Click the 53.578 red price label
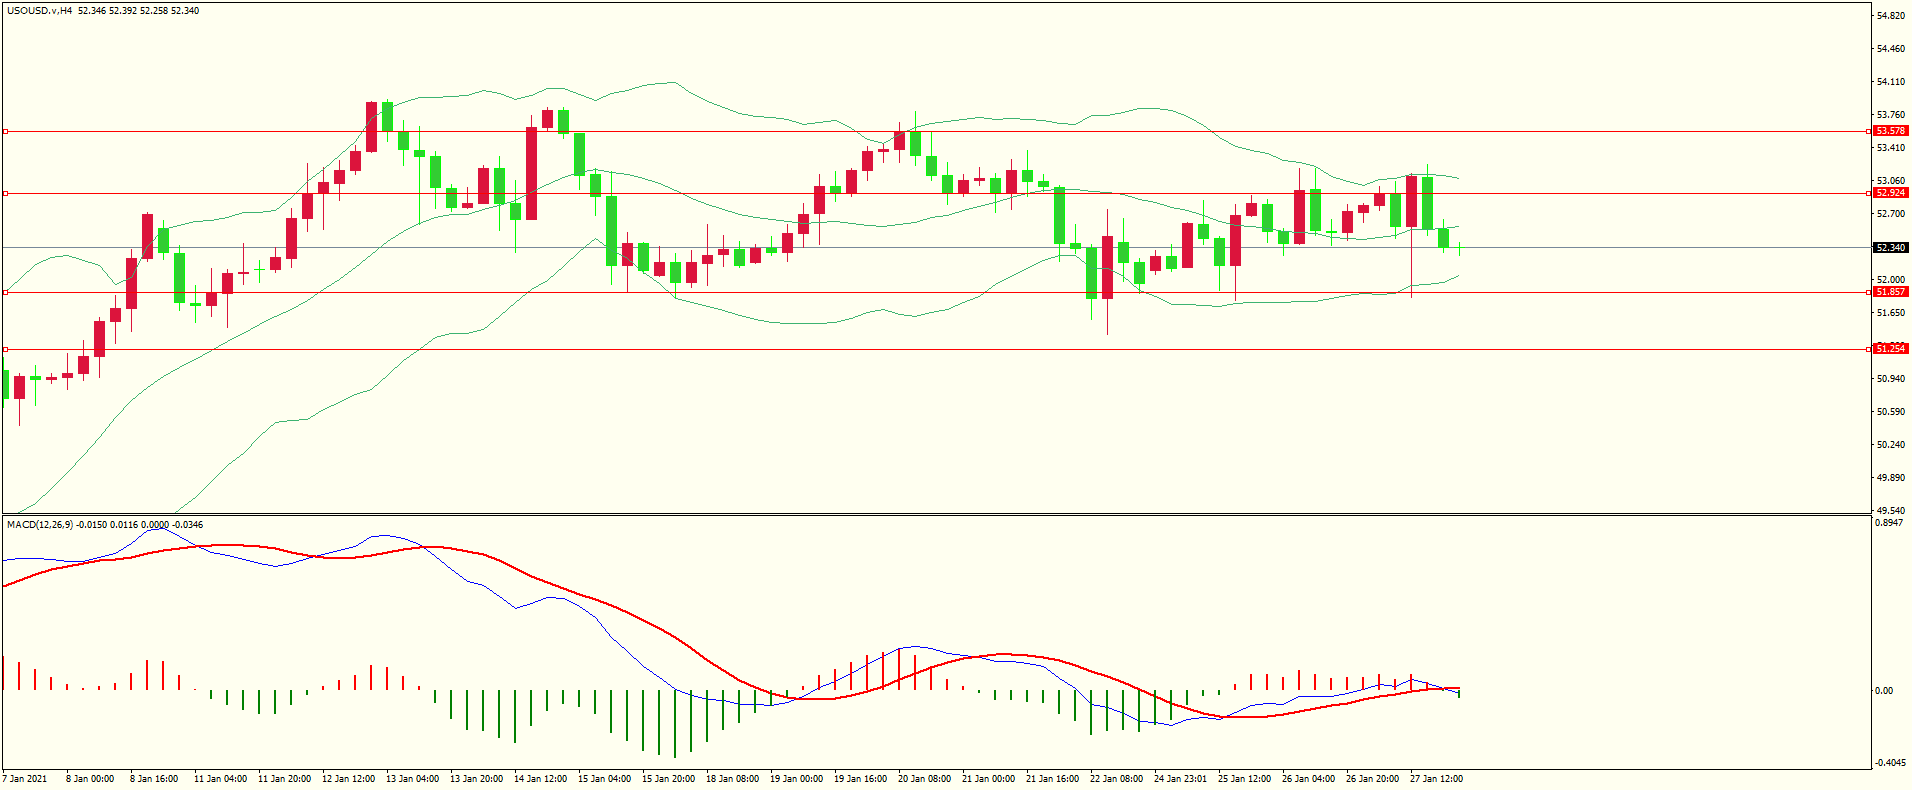 1889,131
